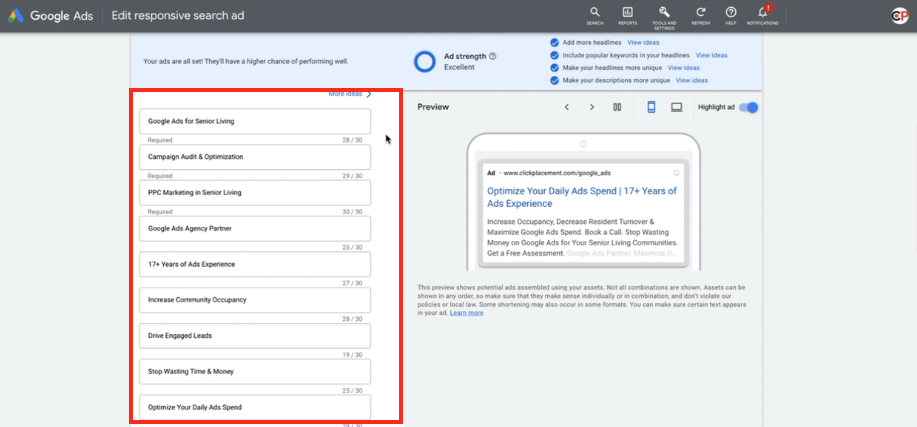Switch preview to mobile device view
Screen dimensions: 917x427
click(x=651, y=107)
